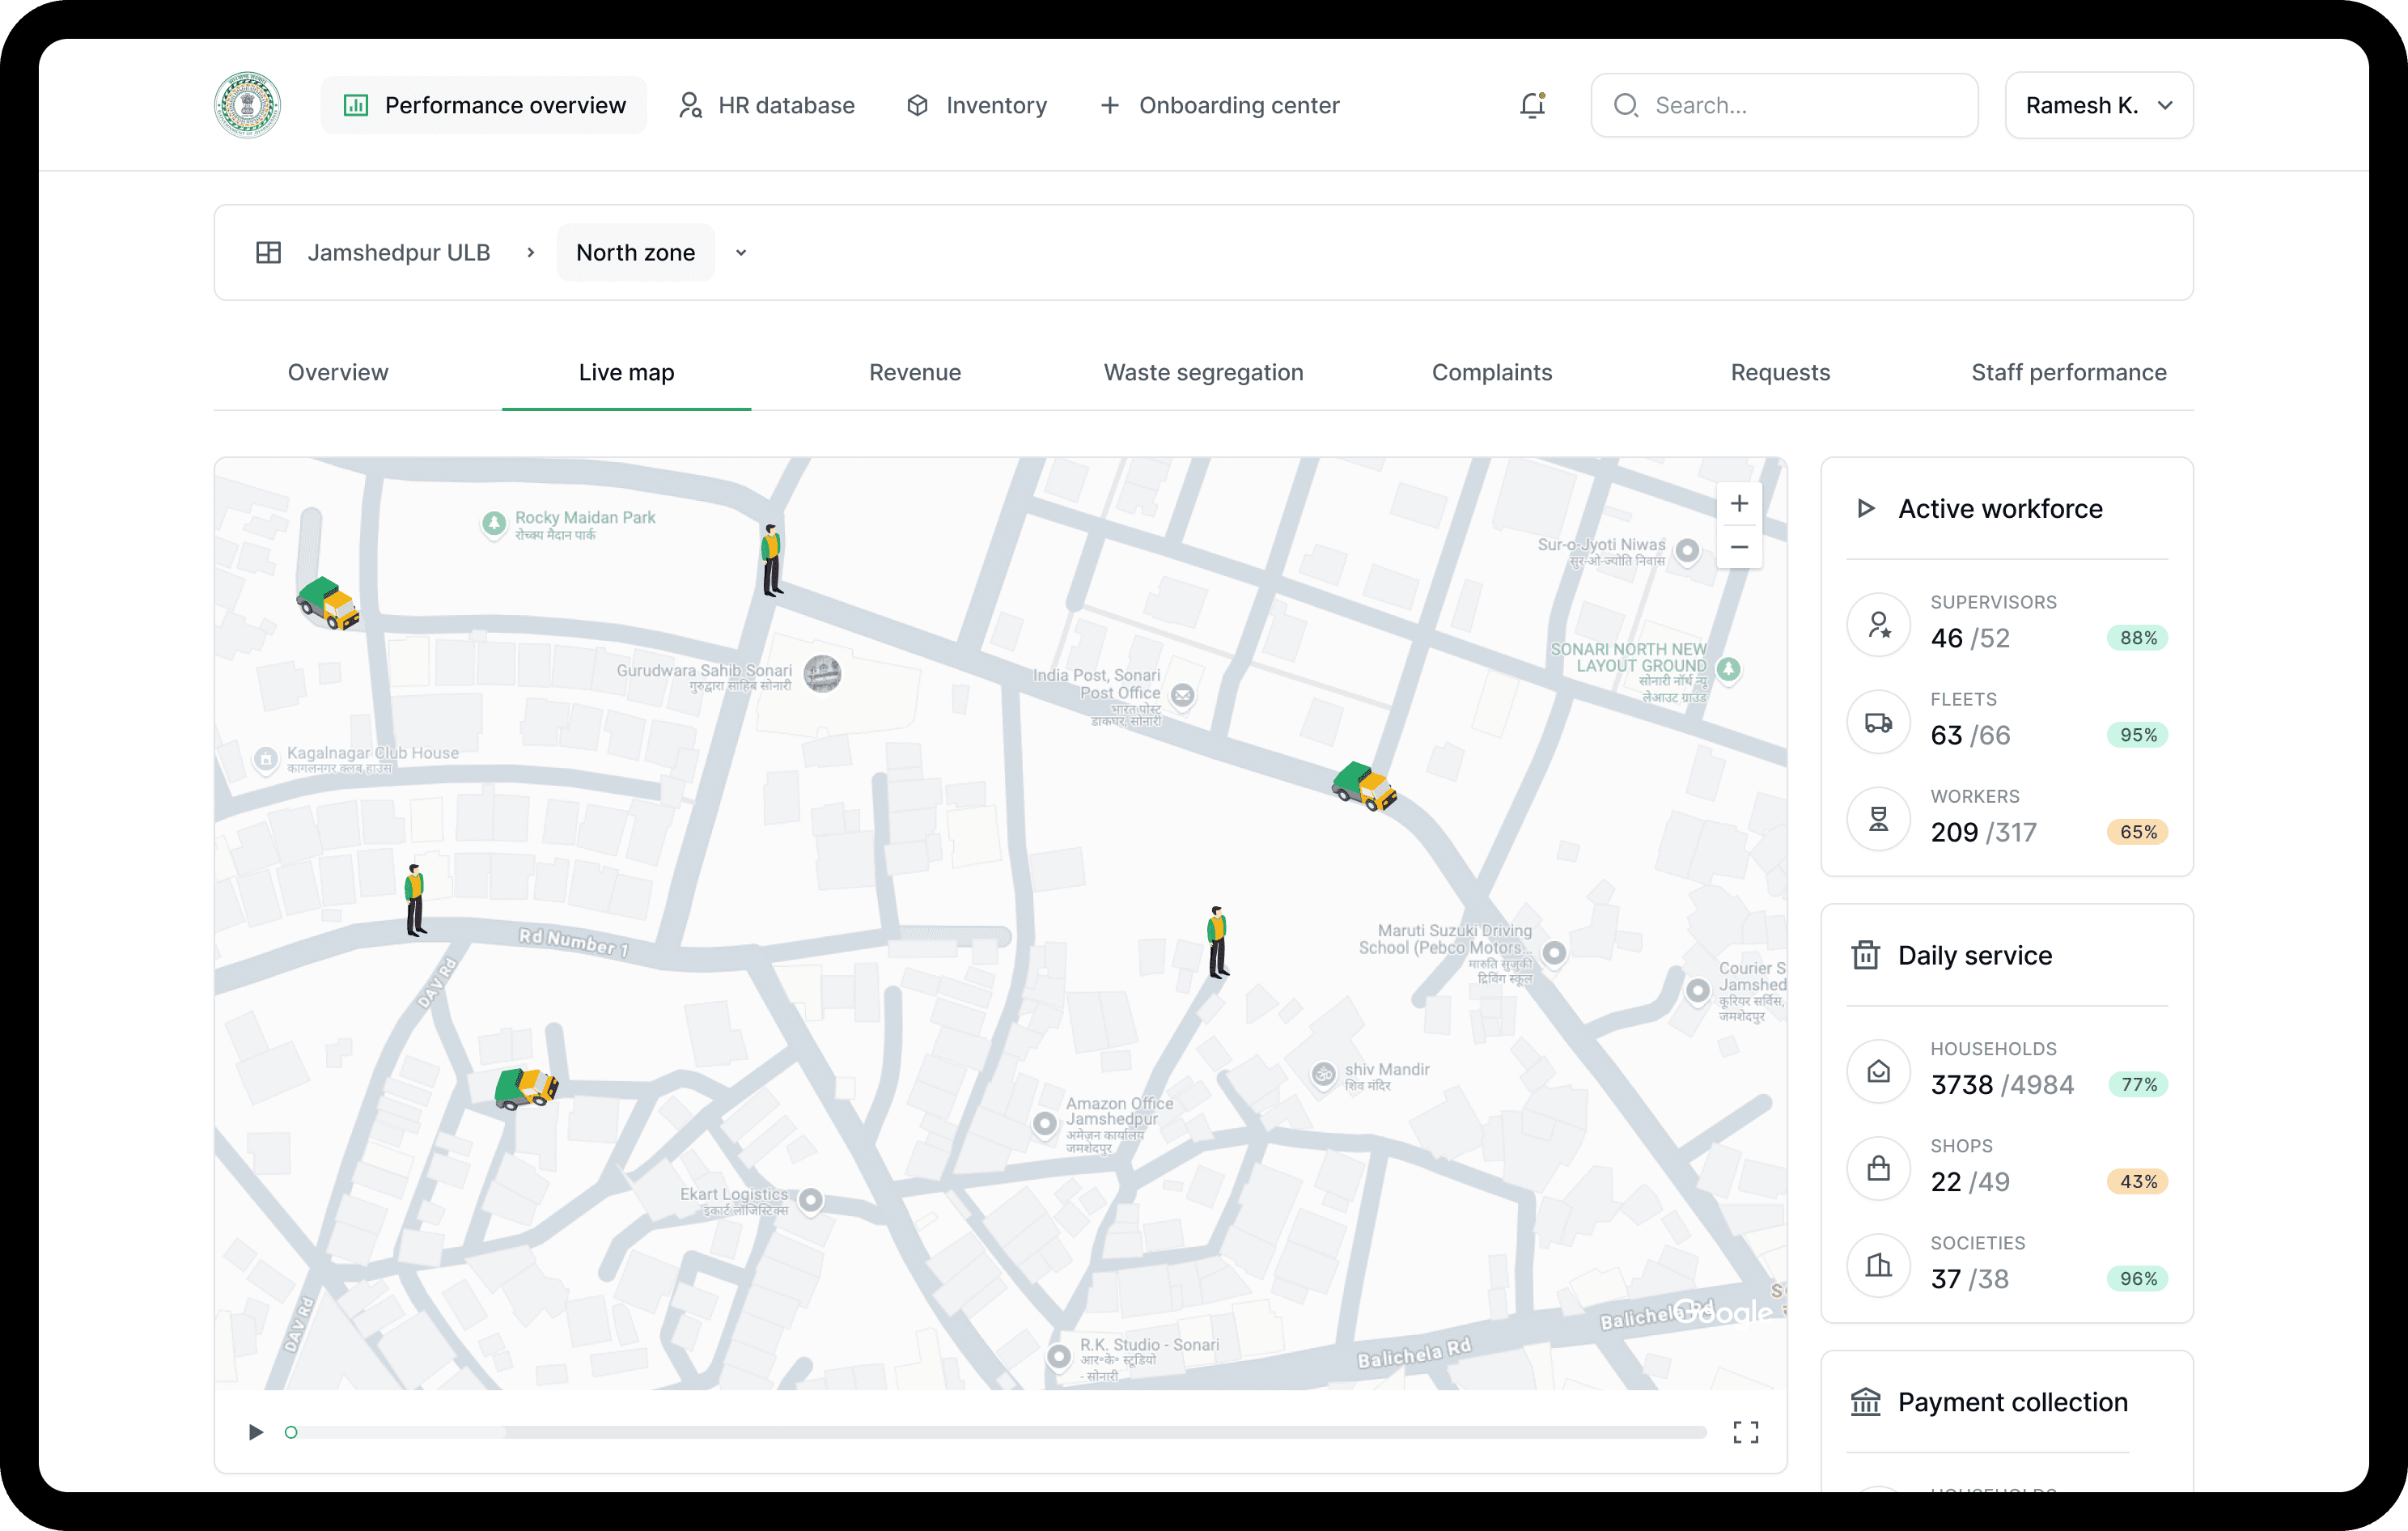
Task: Click the Supervisors person icon
Action: click(x=1878, y=625)
